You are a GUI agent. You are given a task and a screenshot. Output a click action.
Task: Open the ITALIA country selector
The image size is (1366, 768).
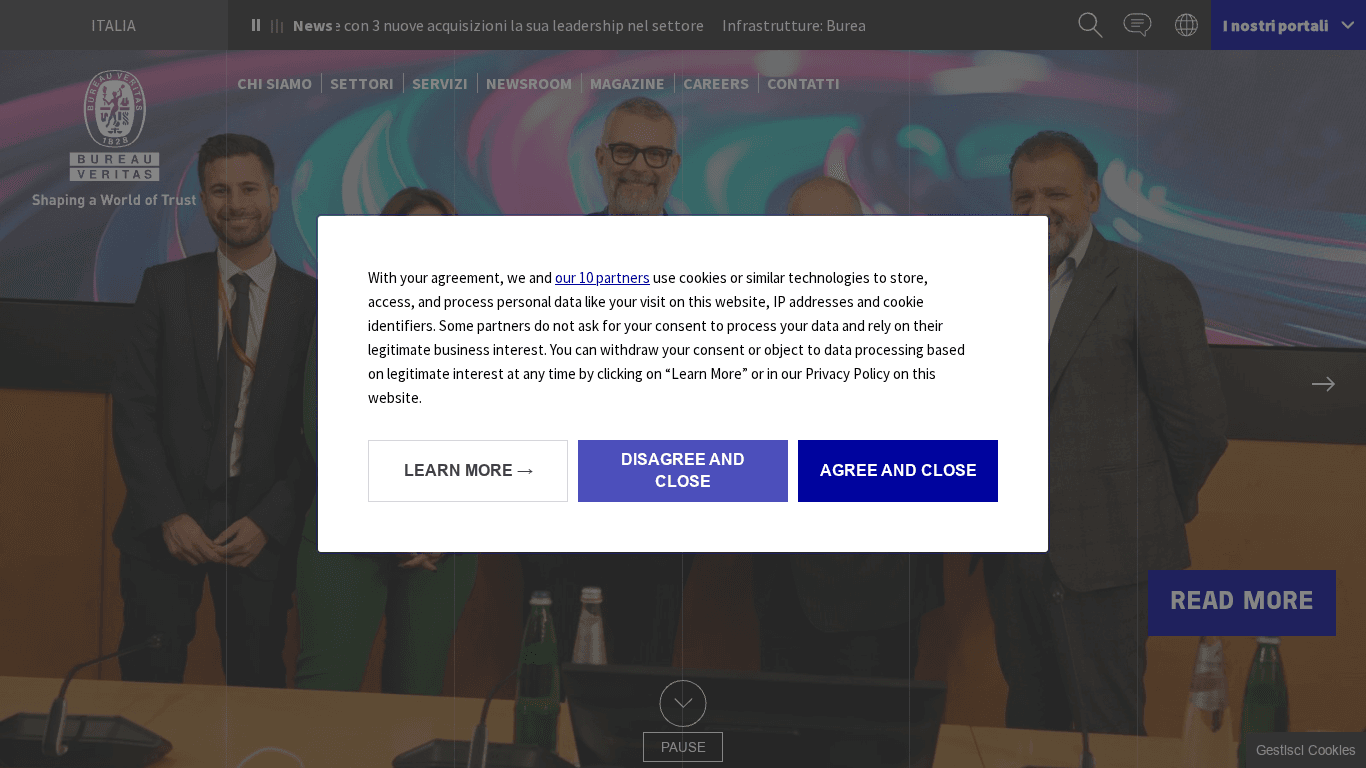113,25
